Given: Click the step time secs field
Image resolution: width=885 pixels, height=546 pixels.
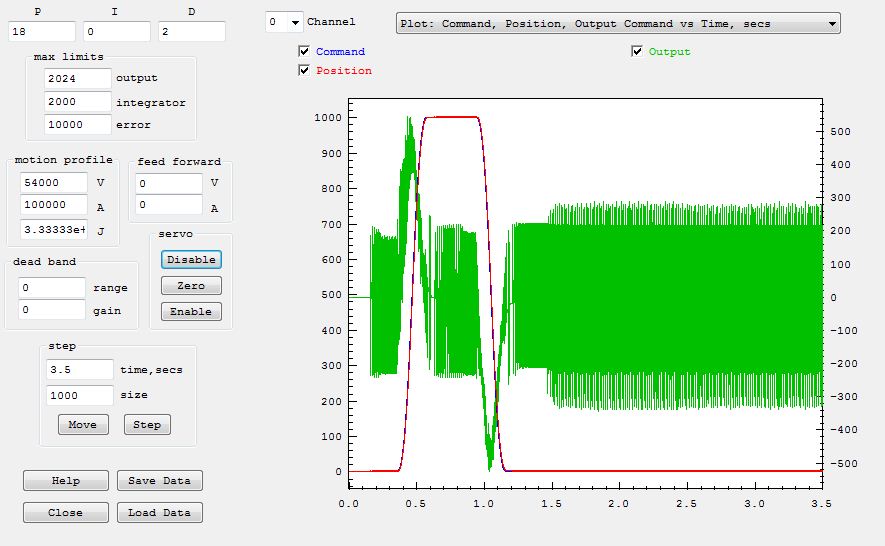Looking at the screenshot, I should pyautogui.click(x=79, y=369).
